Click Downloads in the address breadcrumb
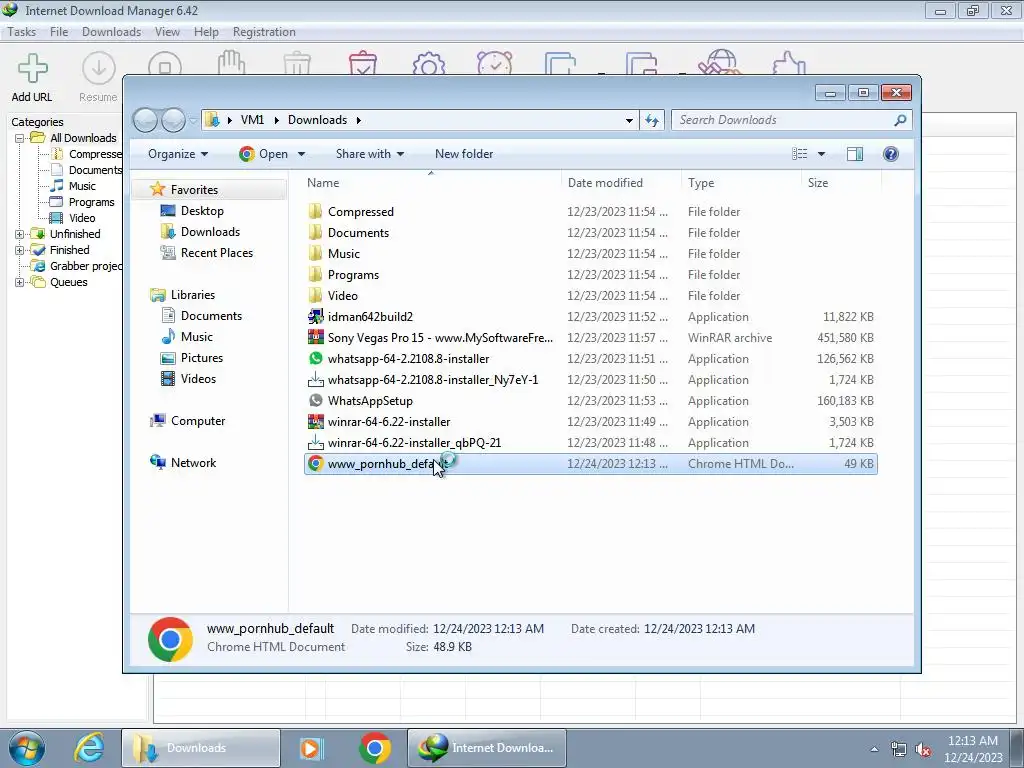Viewport: 1024px width, 768px height. [317, 120]
